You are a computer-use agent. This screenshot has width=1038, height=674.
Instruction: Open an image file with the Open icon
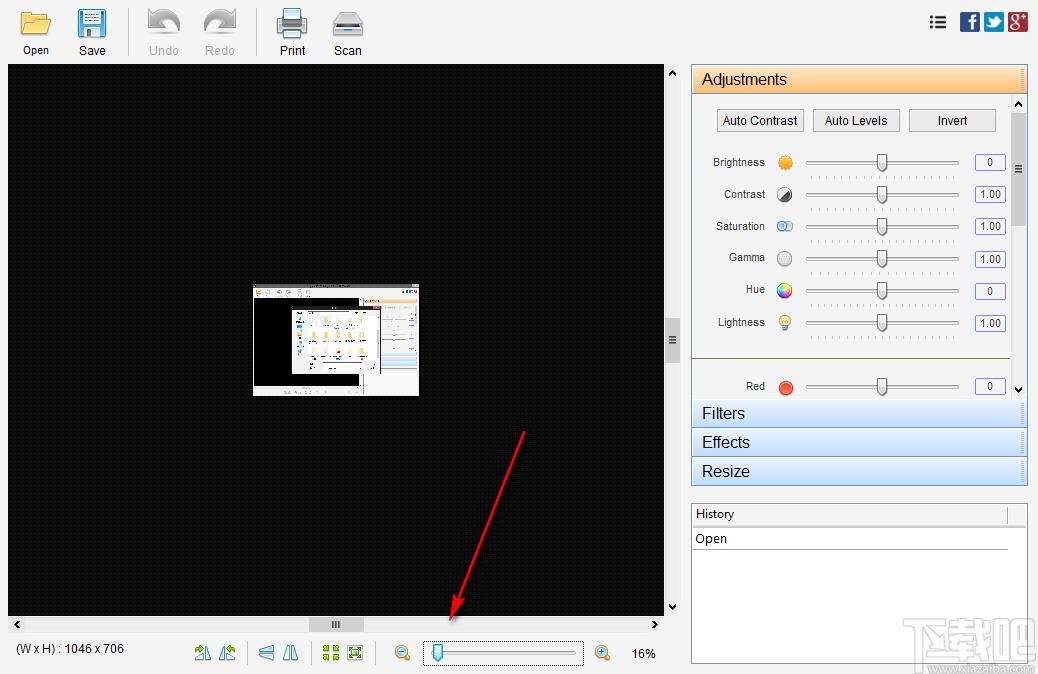point(36,24)
